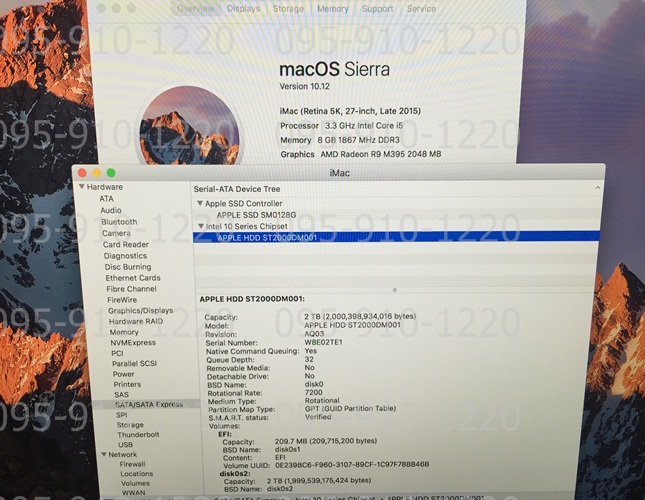This screenshot has height=500, width=645.
Task: Select highlighted APPLE HDD ST2000DM001 row
Action: coord(397,237)
